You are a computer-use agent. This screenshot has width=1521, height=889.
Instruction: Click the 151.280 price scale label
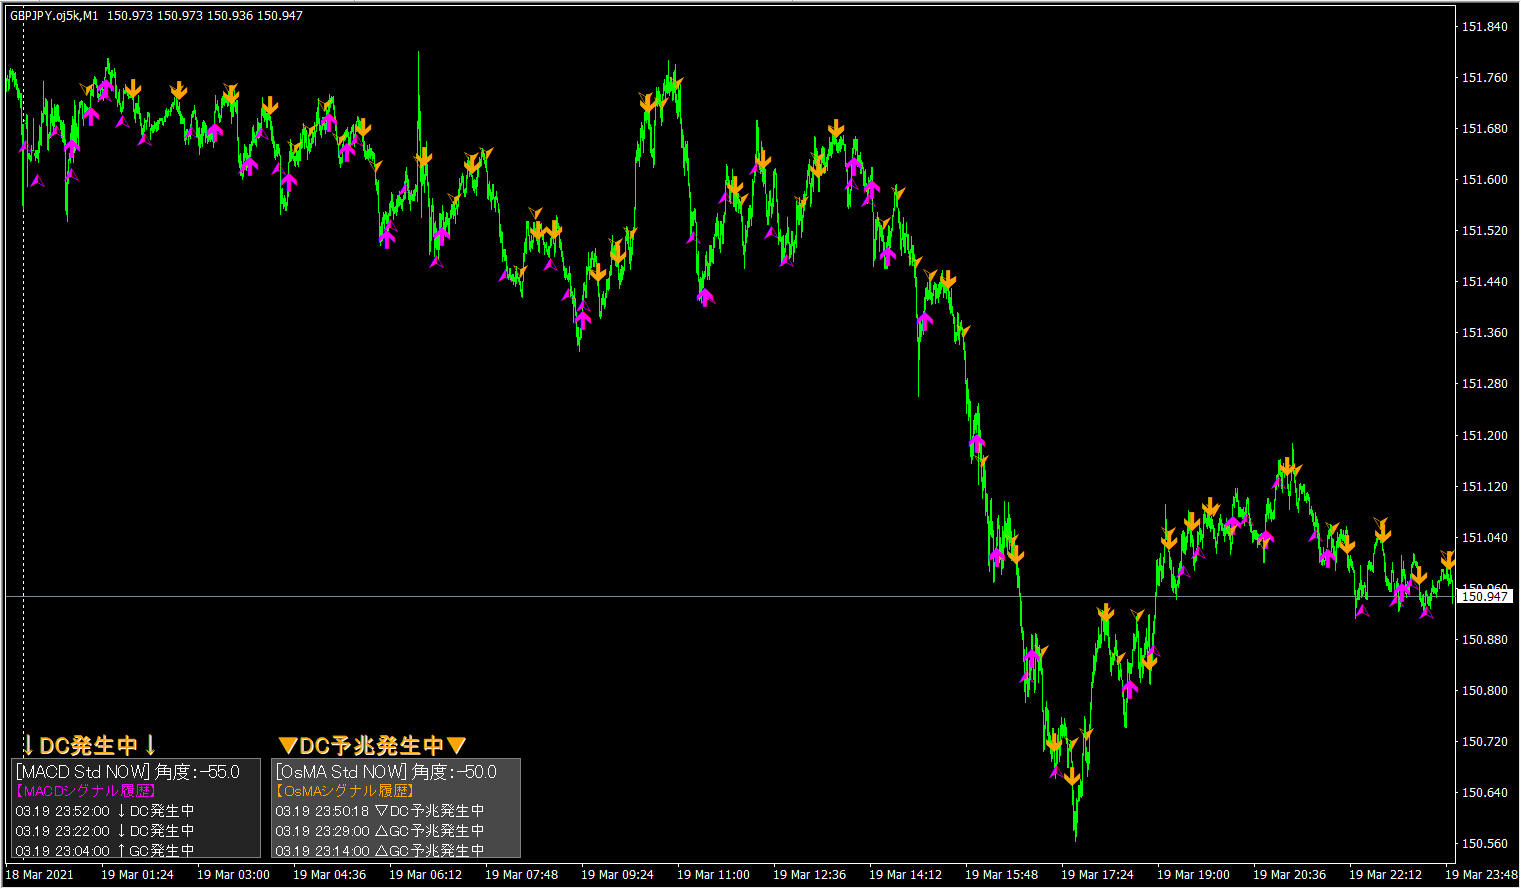click(x=1485, y=384)
